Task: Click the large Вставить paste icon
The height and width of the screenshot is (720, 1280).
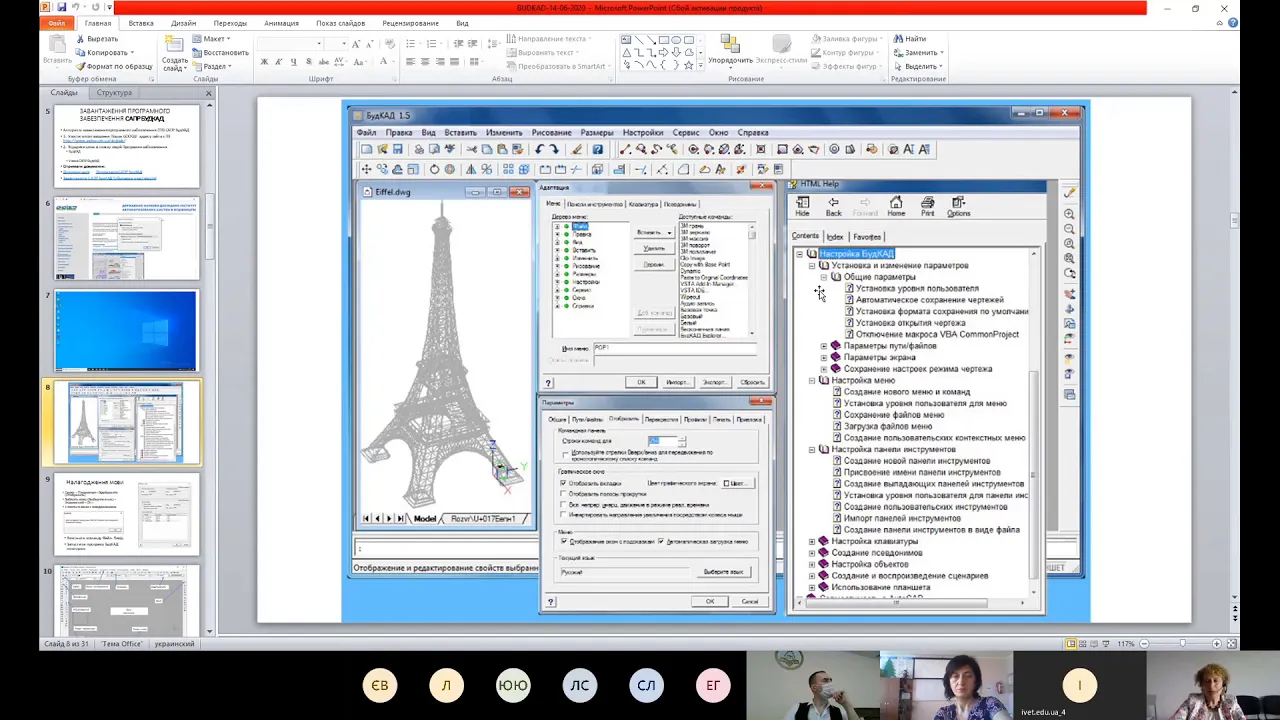Action: click(x=57, y=46)
